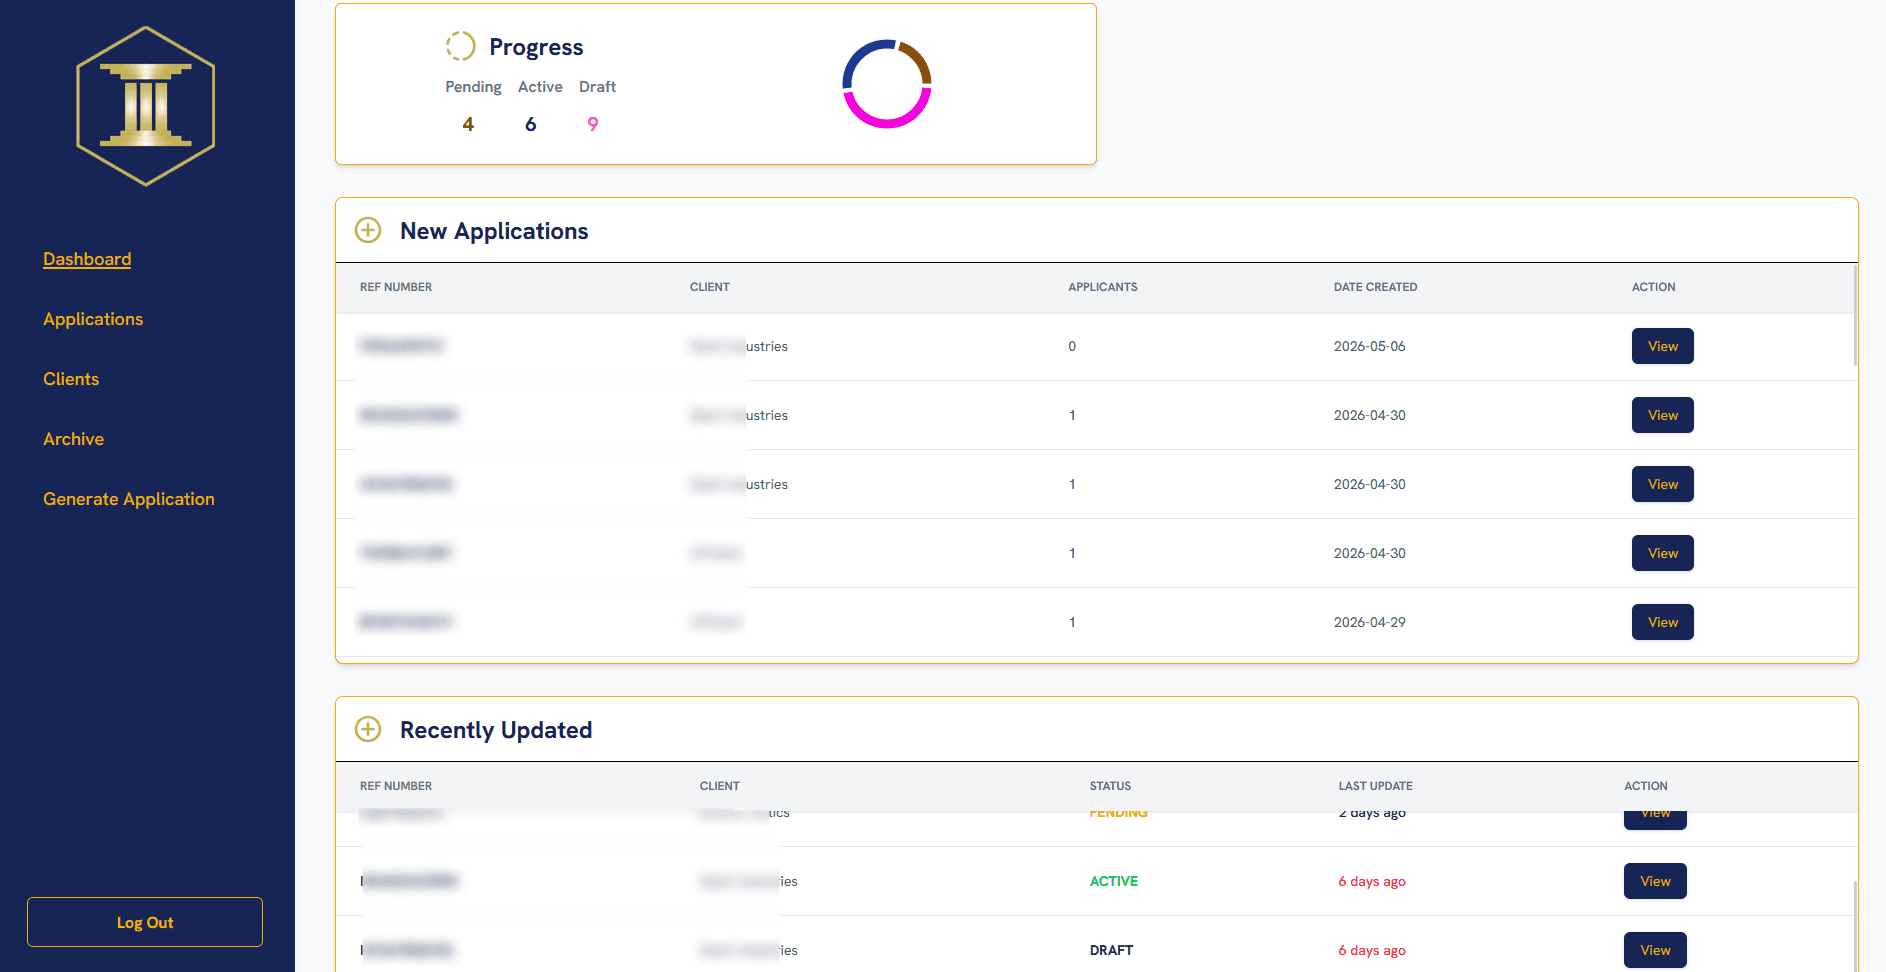
Task: Click the STATUS column header
Action: pos(1110,786)
